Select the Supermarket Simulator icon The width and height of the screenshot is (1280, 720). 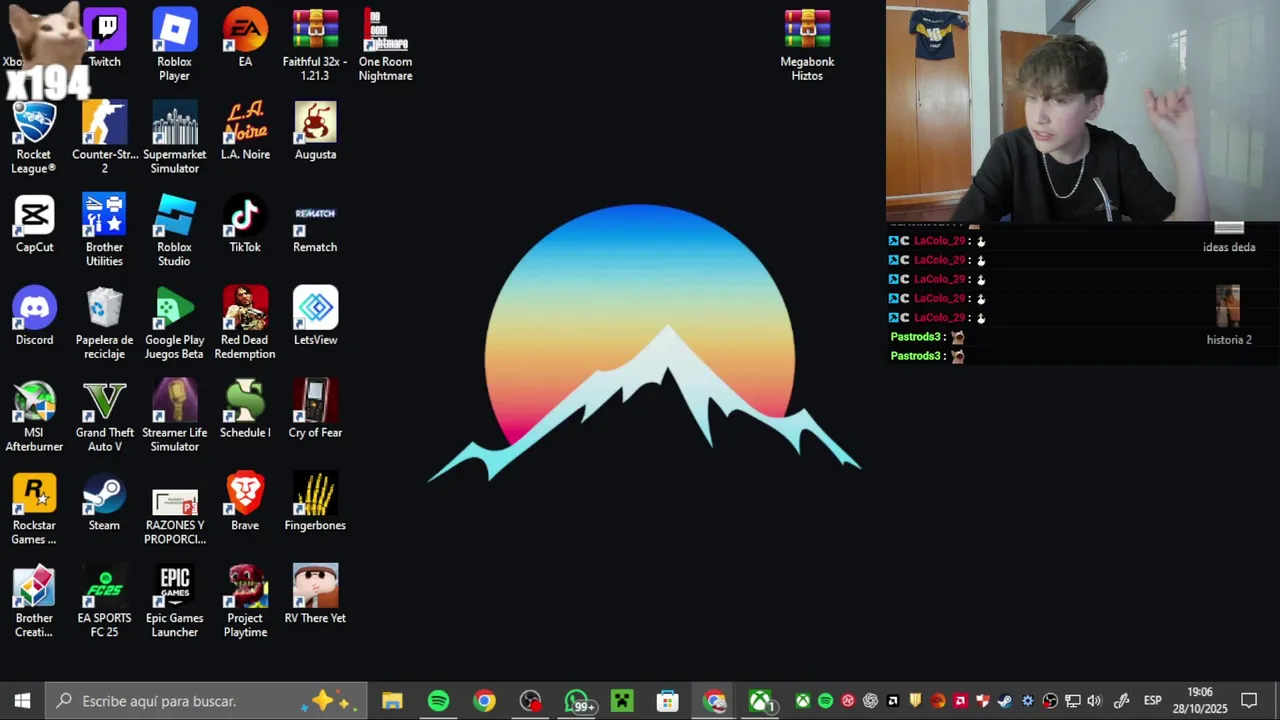[174, 138]
